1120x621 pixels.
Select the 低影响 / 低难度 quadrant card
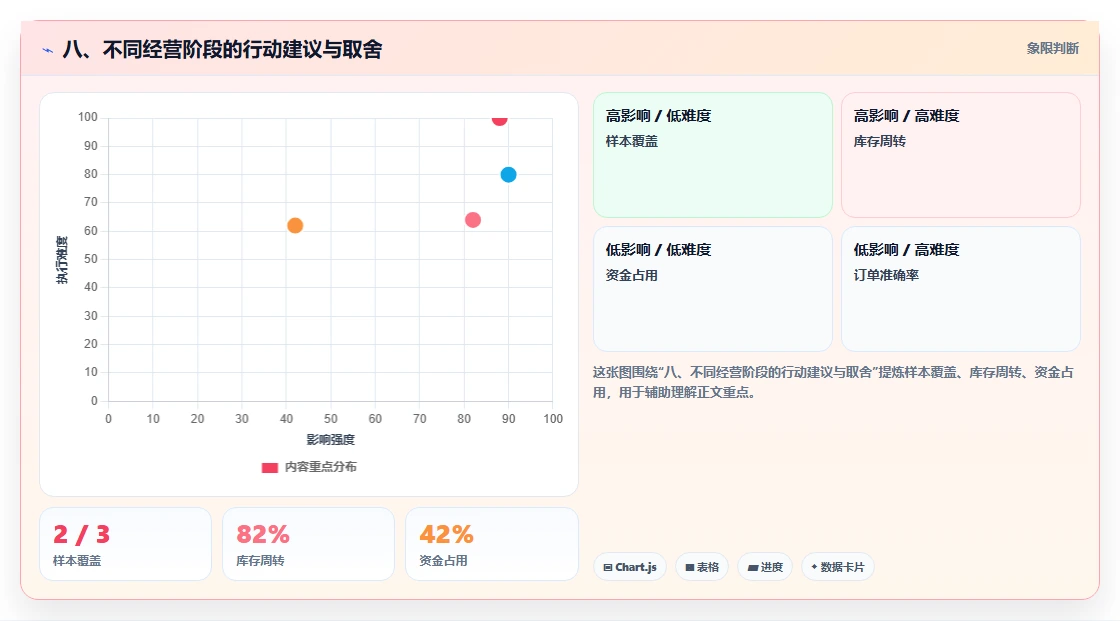pos(713,289)
